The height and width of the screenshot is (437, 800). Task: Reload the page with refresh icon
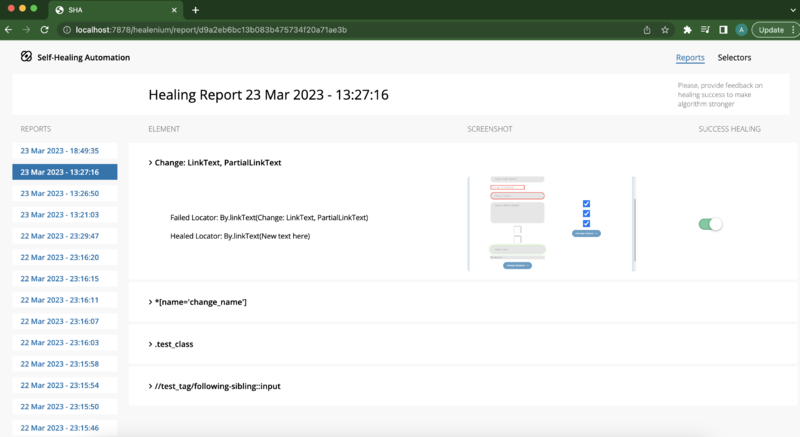(x=44, y=30)
